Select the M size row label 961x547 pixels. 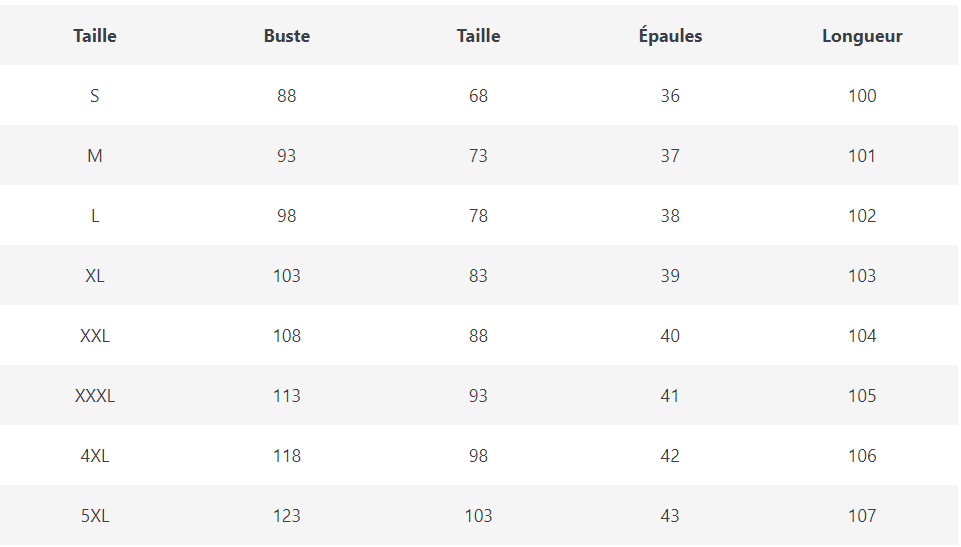click(x=95, y=156)
